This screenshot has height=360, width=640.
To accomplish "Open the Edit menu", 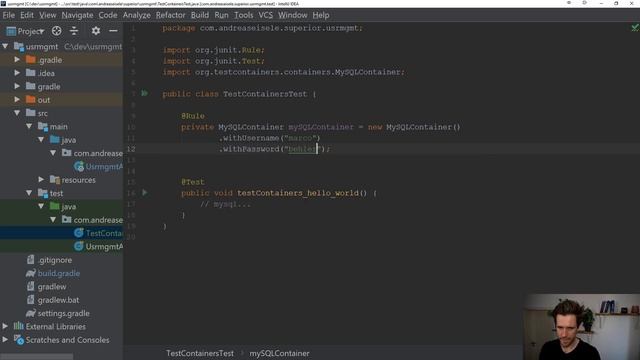I will pos(27,15).
